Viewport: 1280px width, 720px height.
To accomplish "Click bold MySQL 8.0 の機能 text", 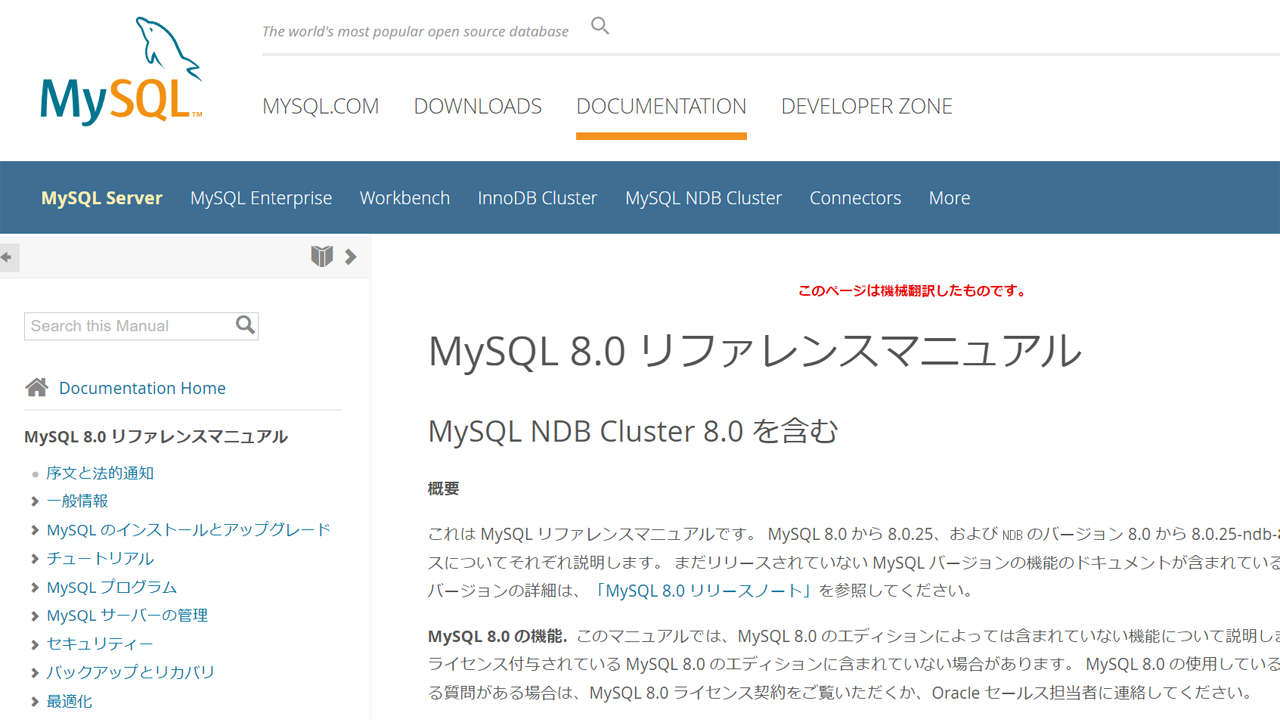I will 497,636.
